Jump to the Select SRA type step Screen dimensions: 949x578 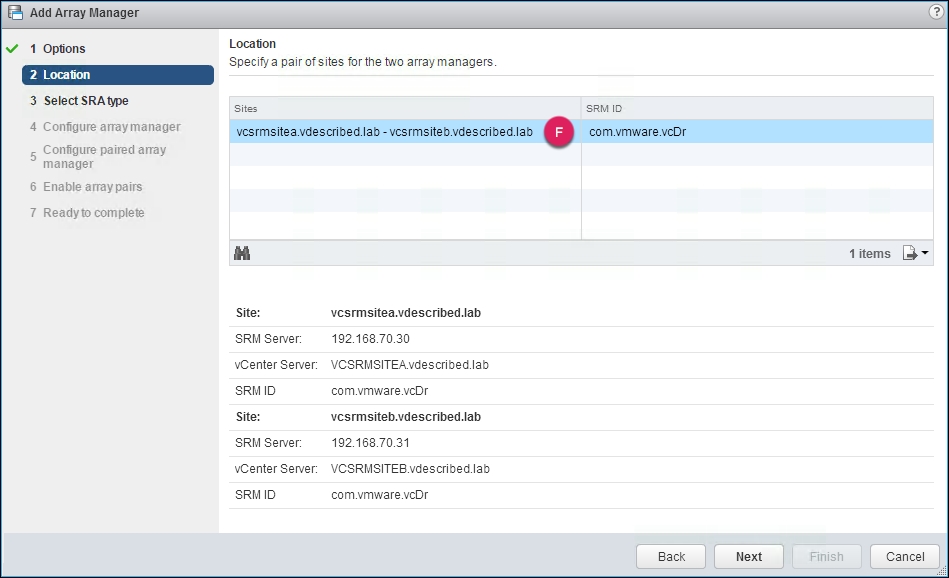83,101
